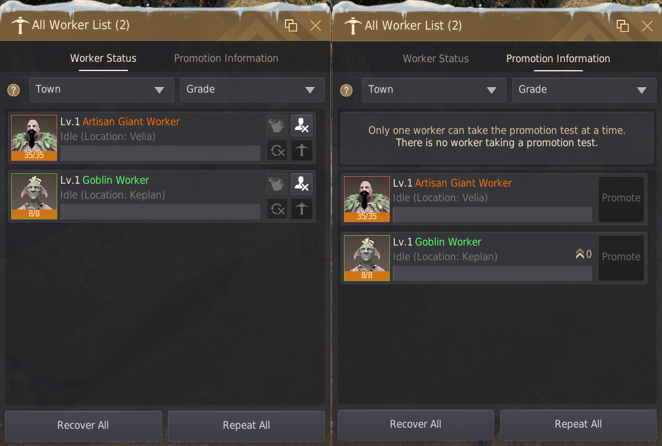Click the help question mark in the left panel
Image resolution: width=662 pixels, height=446 pixels.
pos(14,90)
